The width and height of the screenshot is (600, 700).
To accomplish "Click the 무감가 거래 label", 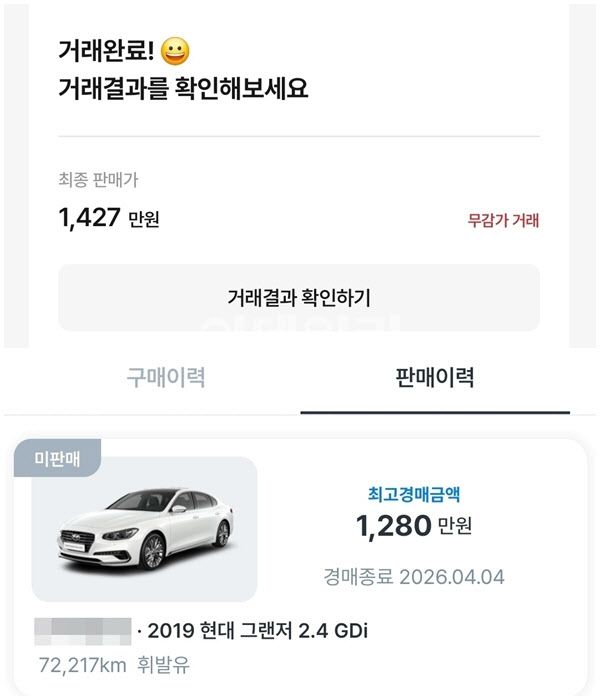I will 503,221.
